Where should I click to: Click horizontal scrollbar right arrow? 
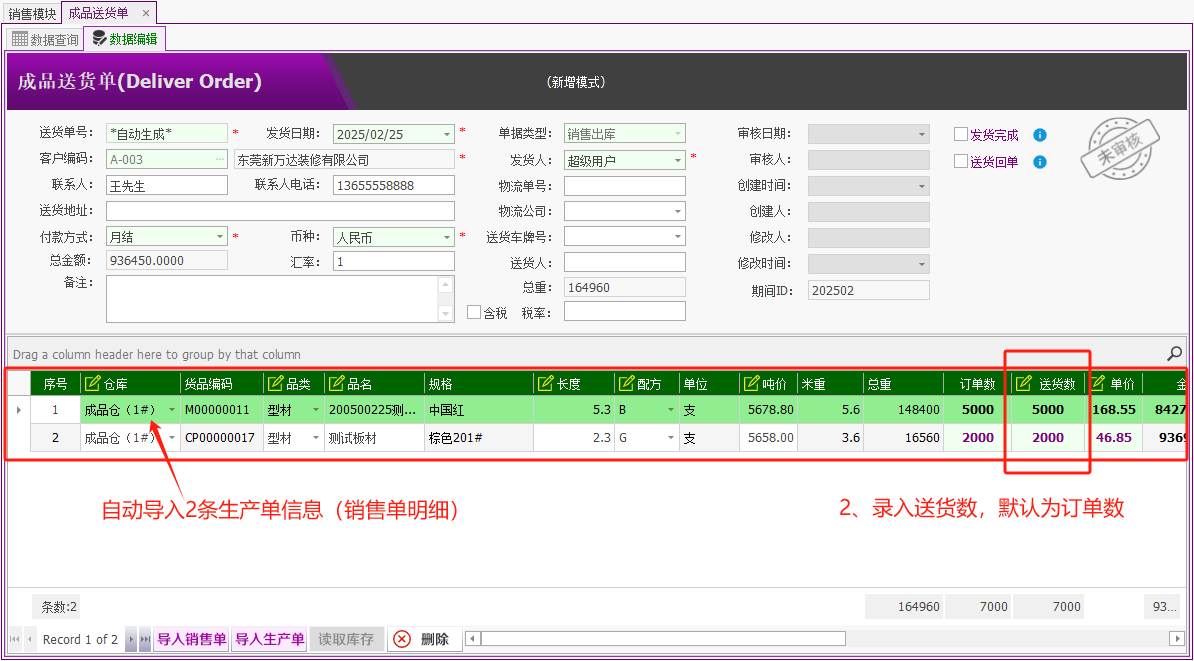[x=1176, y=638]
